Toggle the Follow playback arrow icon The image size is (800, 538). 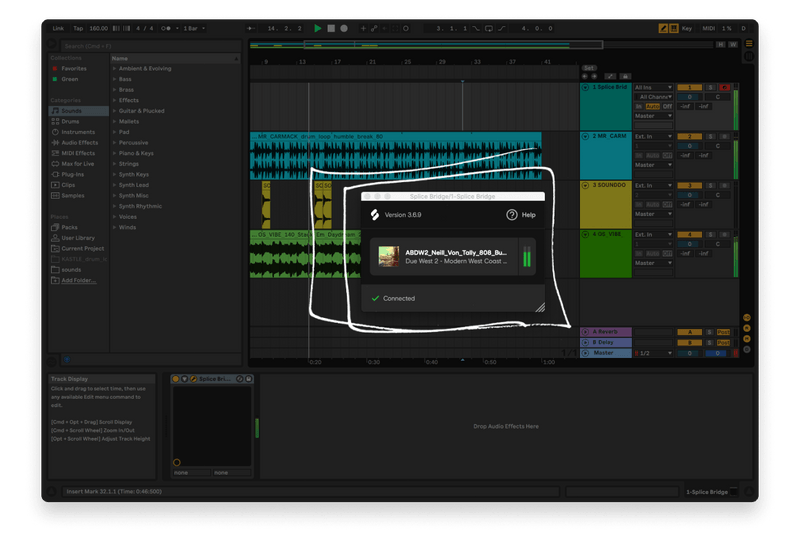pyautogui.click(x=251, y=29)
